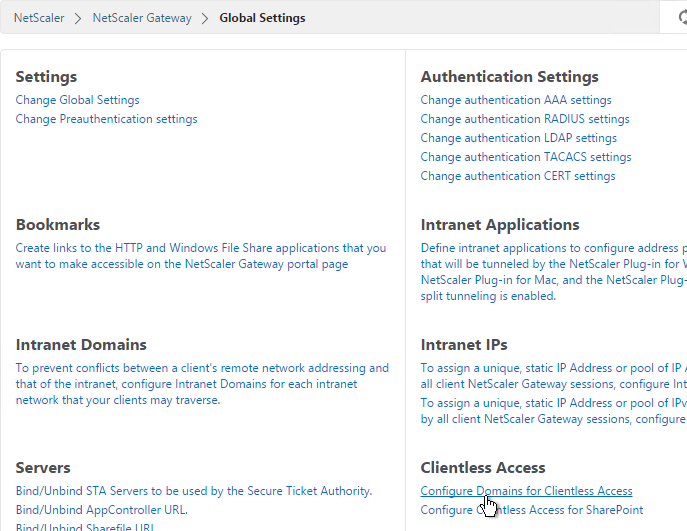Open Configure Domains for Clientless Access
This screenshot has width=687, height=531.
pos(526,491)
